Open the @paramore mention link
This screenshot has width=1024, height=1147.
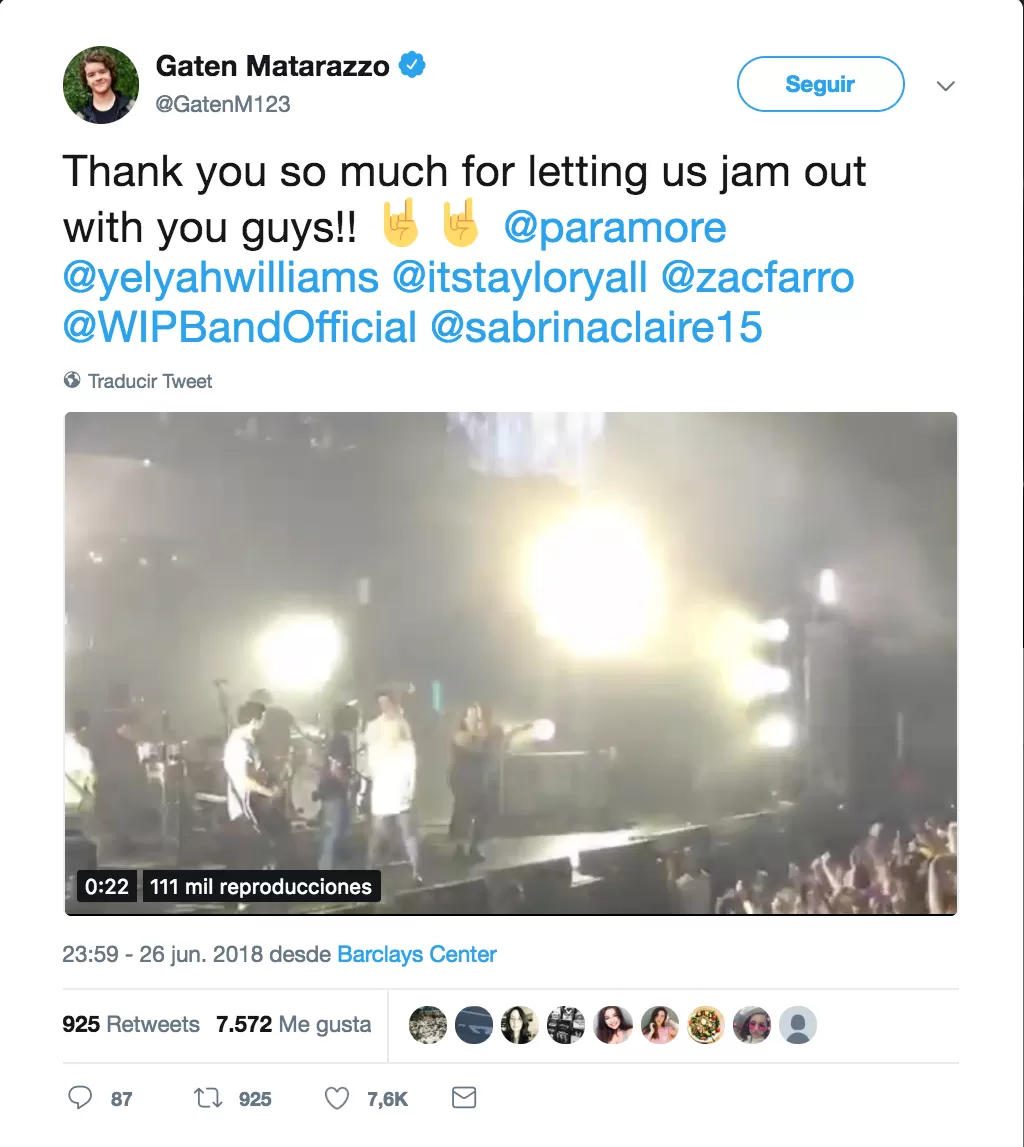coord(615,227)
